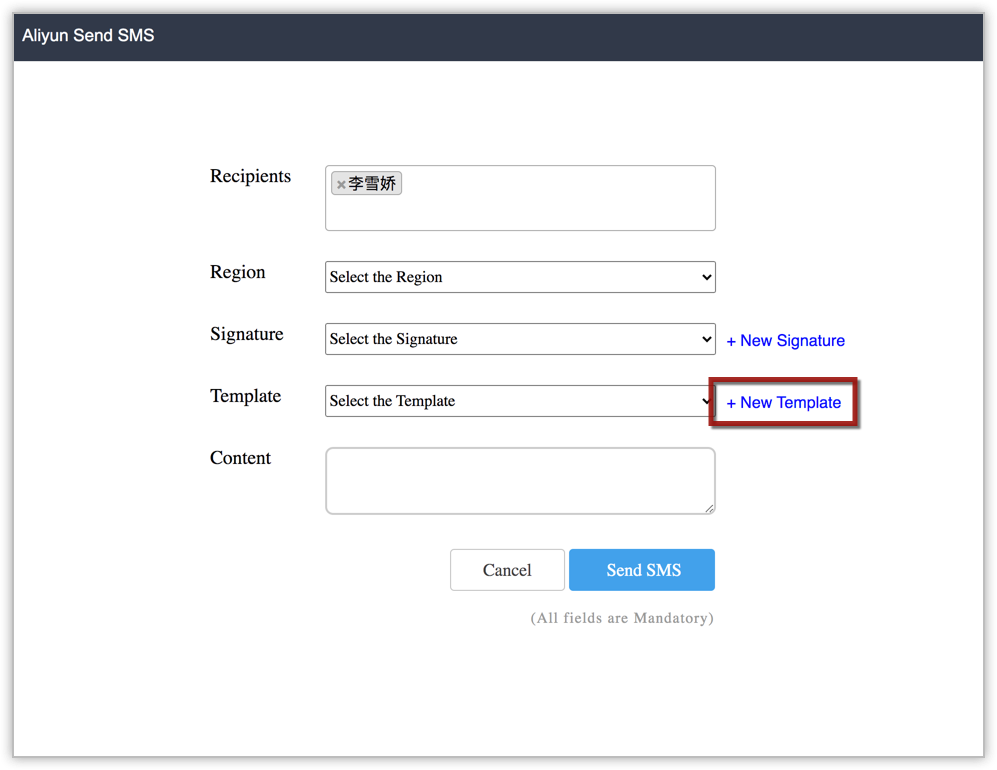Click the Region label
Screen dimensions: 997x770
pos(238,272)
